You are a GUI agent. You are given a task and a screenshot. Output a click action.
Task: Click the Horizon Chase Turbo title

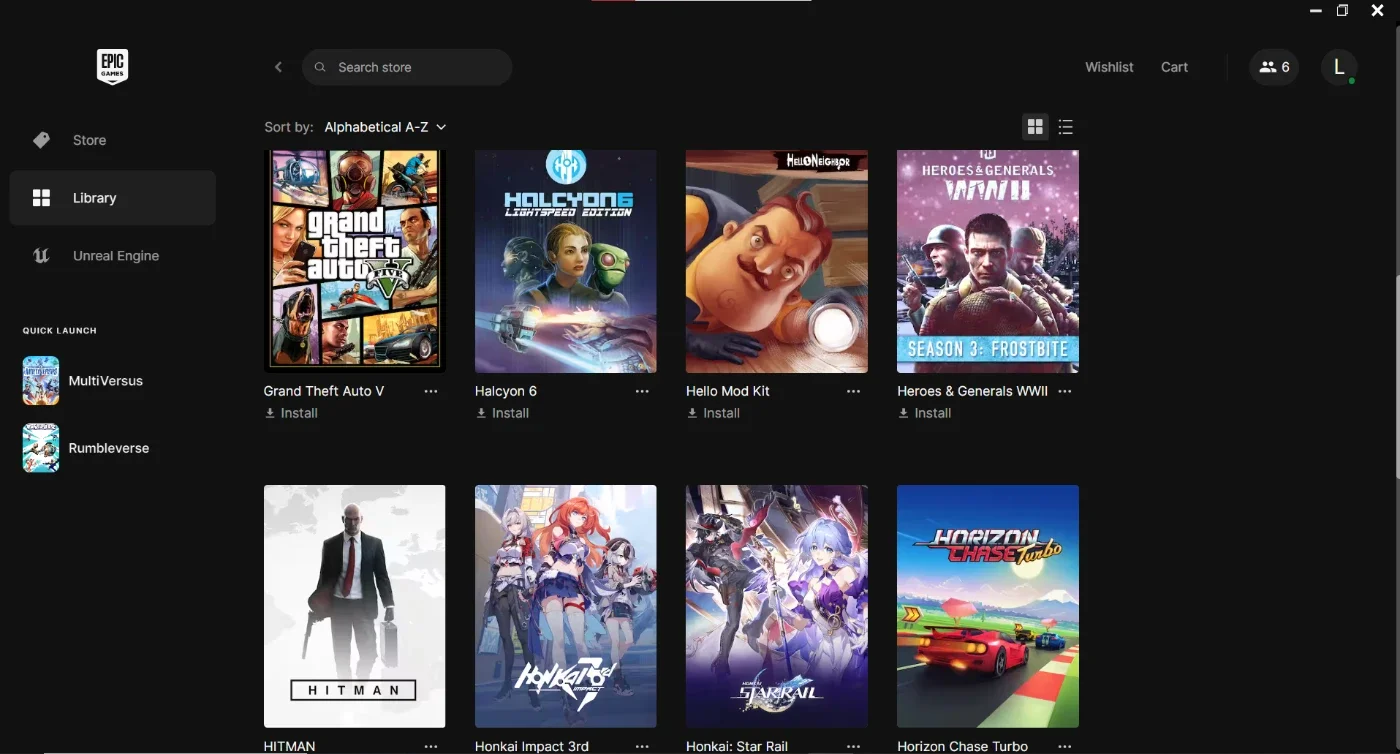962,746
